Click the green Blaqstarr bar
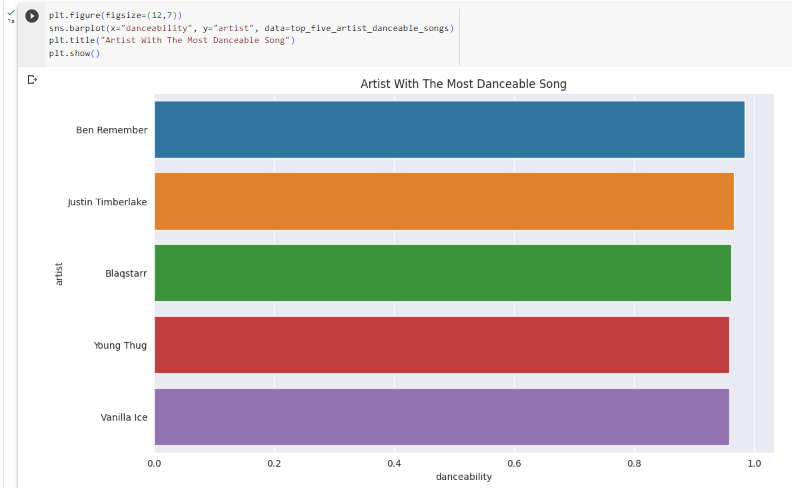 click(442, 273)
